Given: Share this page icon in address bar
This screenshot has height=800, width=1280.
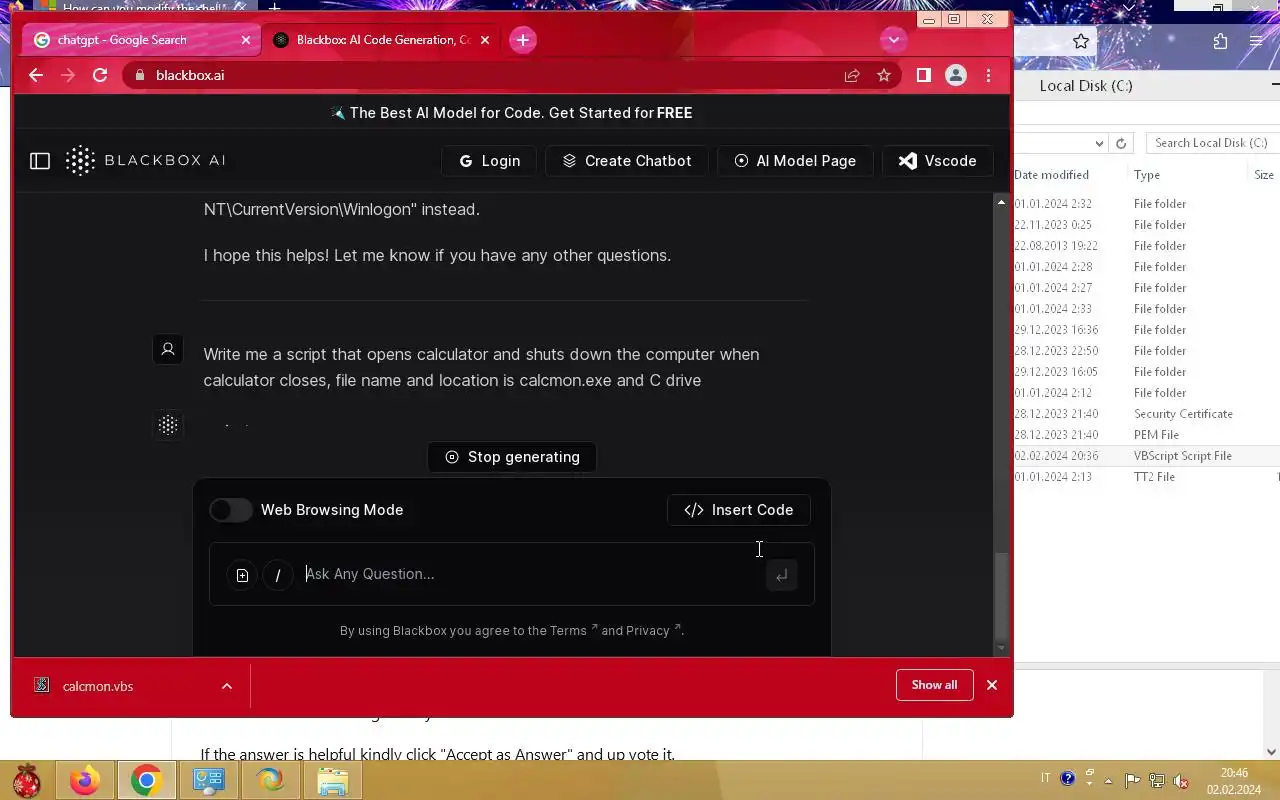Looking at the screenshot, I should click(x=852, y=75).
